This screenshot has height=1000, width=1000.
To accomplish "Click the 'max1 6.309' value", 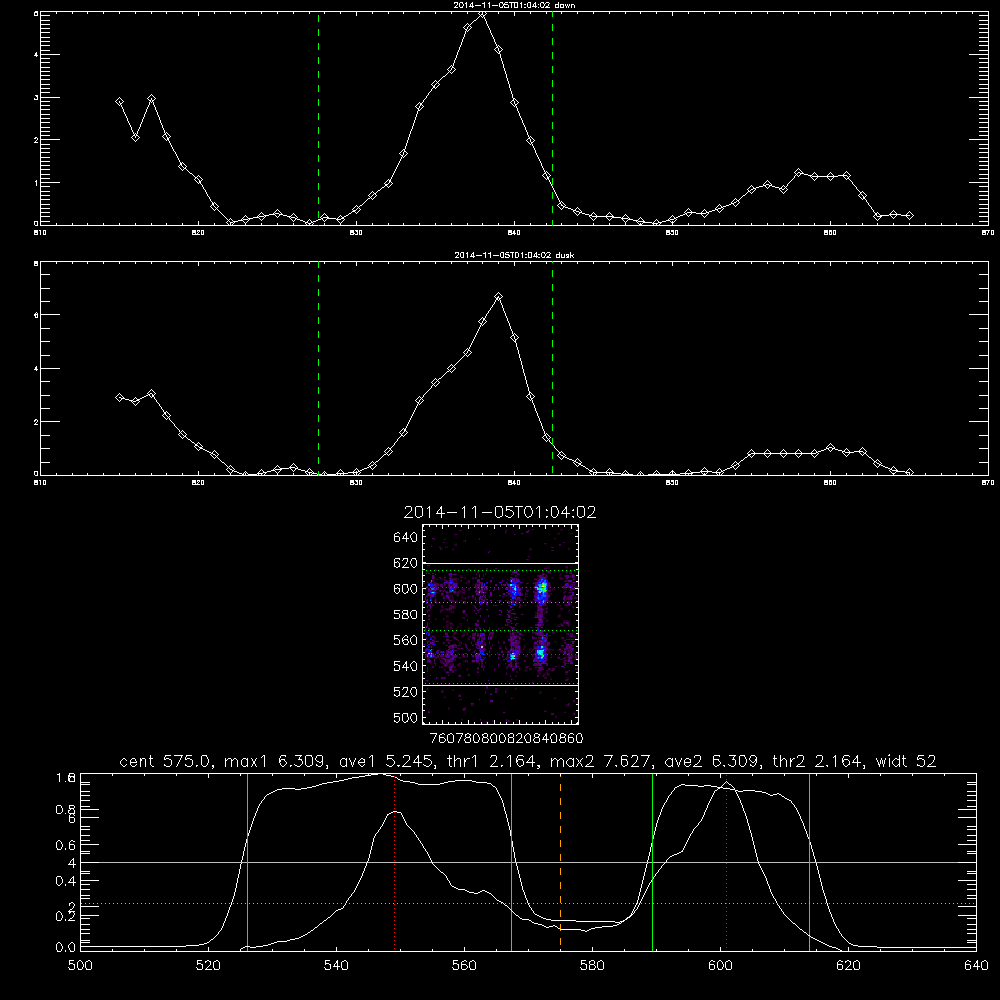I will coord(274,761).
